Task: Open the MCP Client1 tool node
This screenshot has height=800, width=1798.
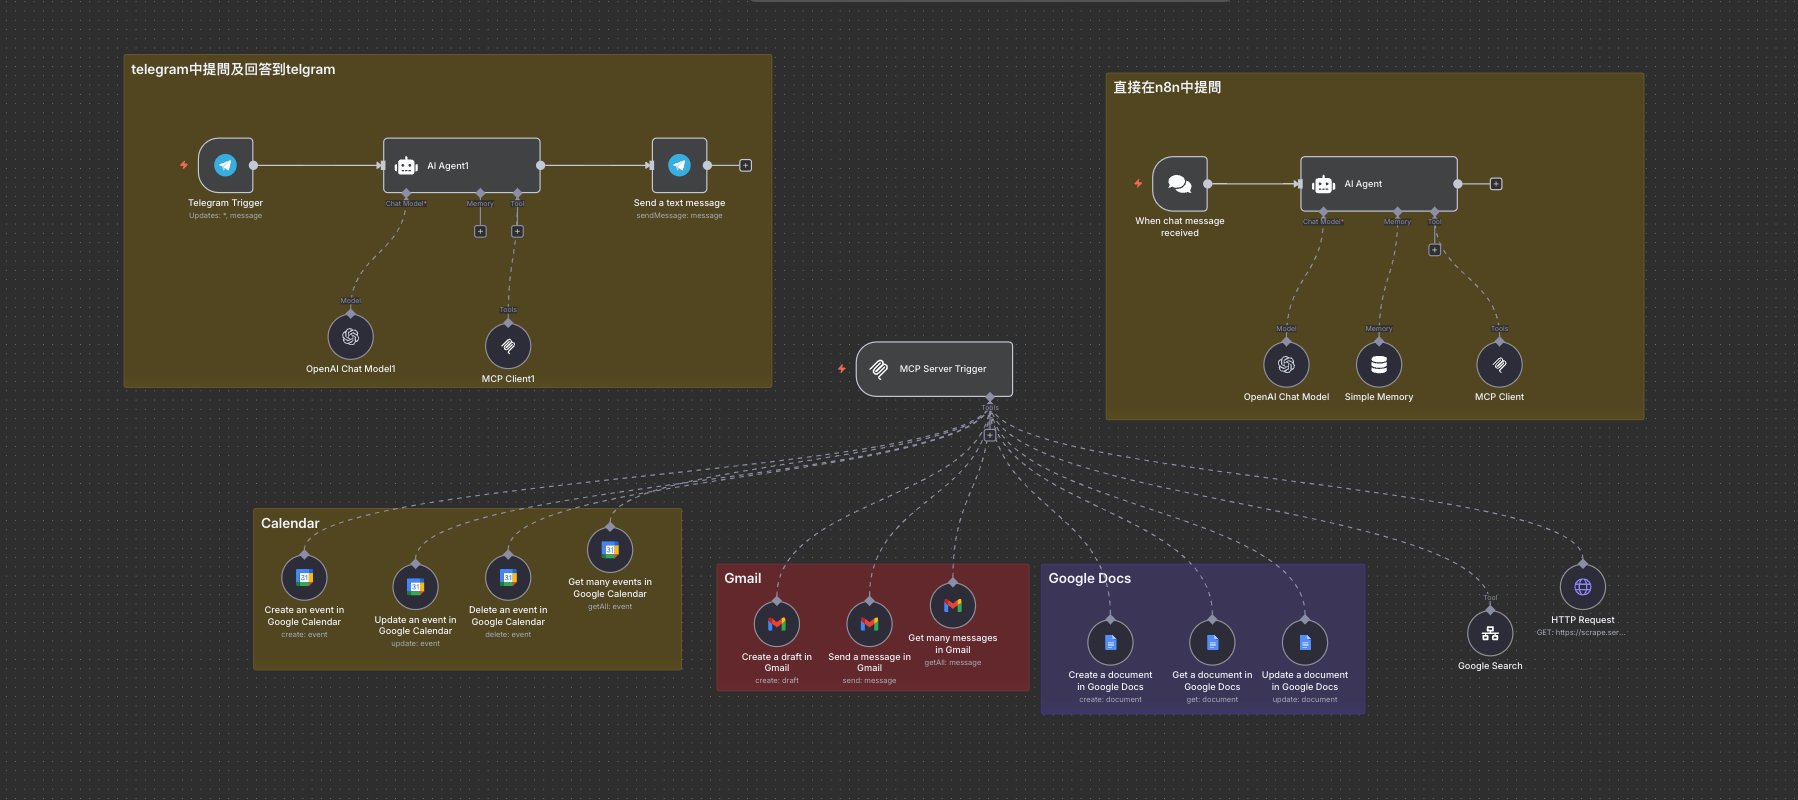Action: coord(508,346)
